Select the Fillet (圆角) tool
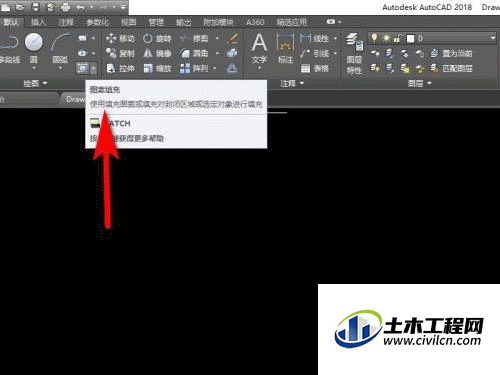 pos(194,53)
